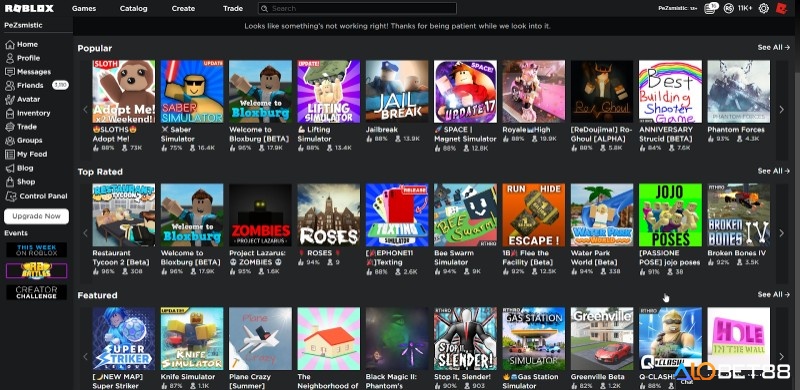Click See All for Featured

point(773,295)
